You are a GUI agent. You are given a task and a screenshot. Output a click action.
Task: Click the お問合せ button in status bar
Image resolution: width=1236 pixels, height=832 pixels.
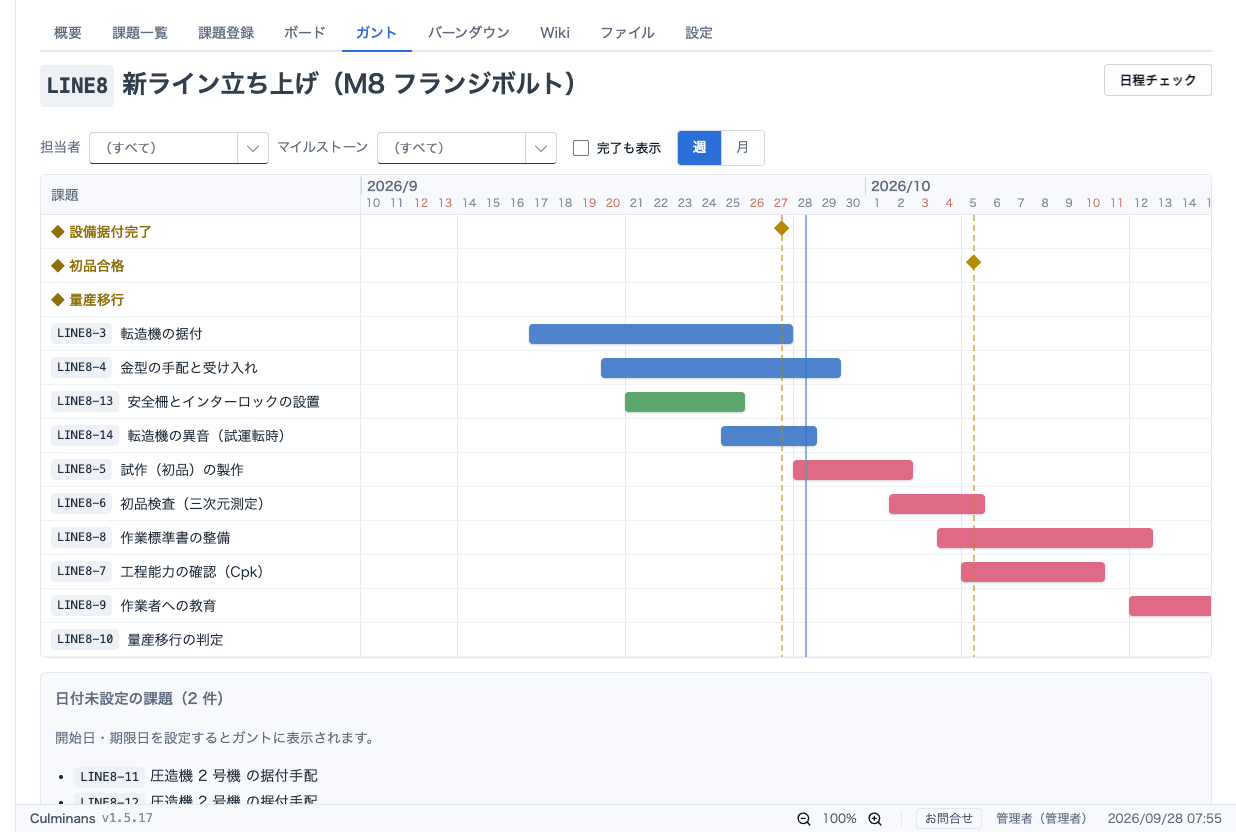tap(949, 818)
